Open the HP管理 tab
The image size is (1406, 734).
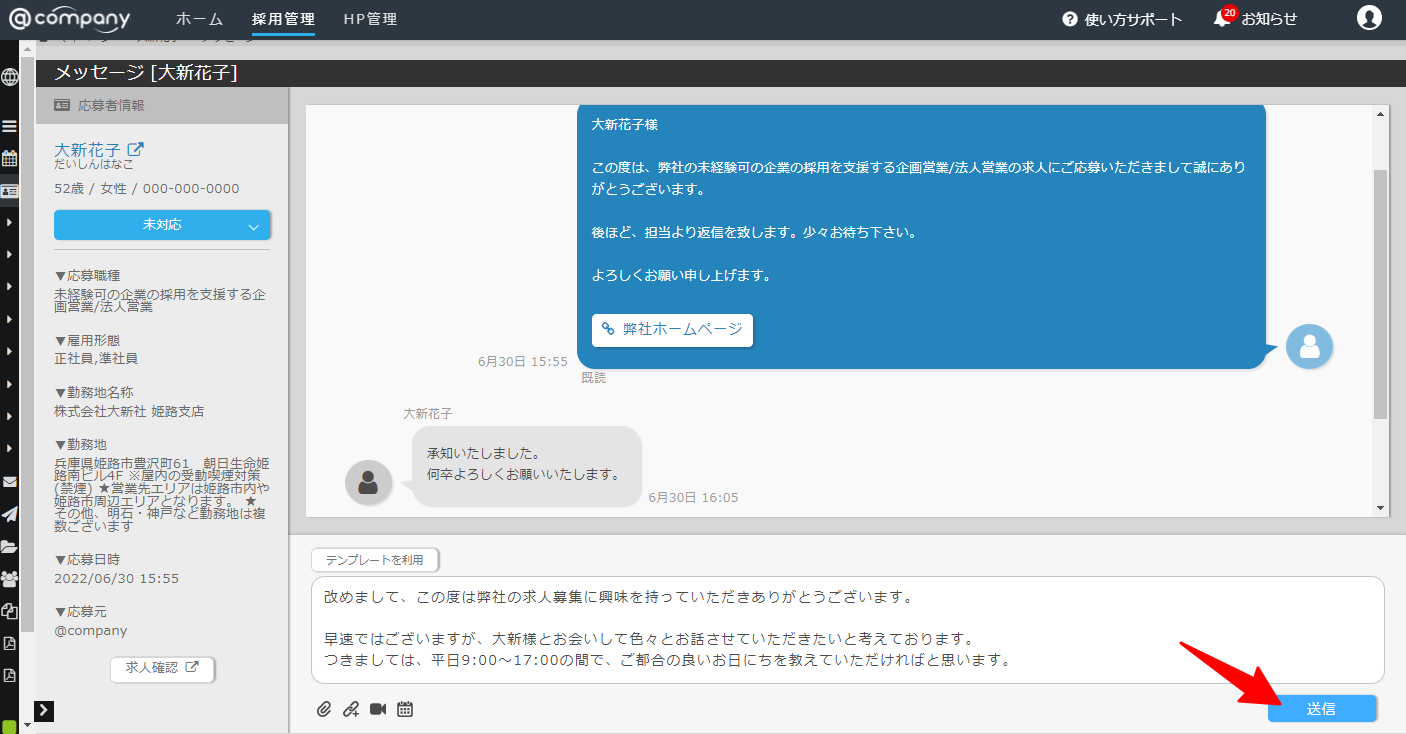pos(370,19)
